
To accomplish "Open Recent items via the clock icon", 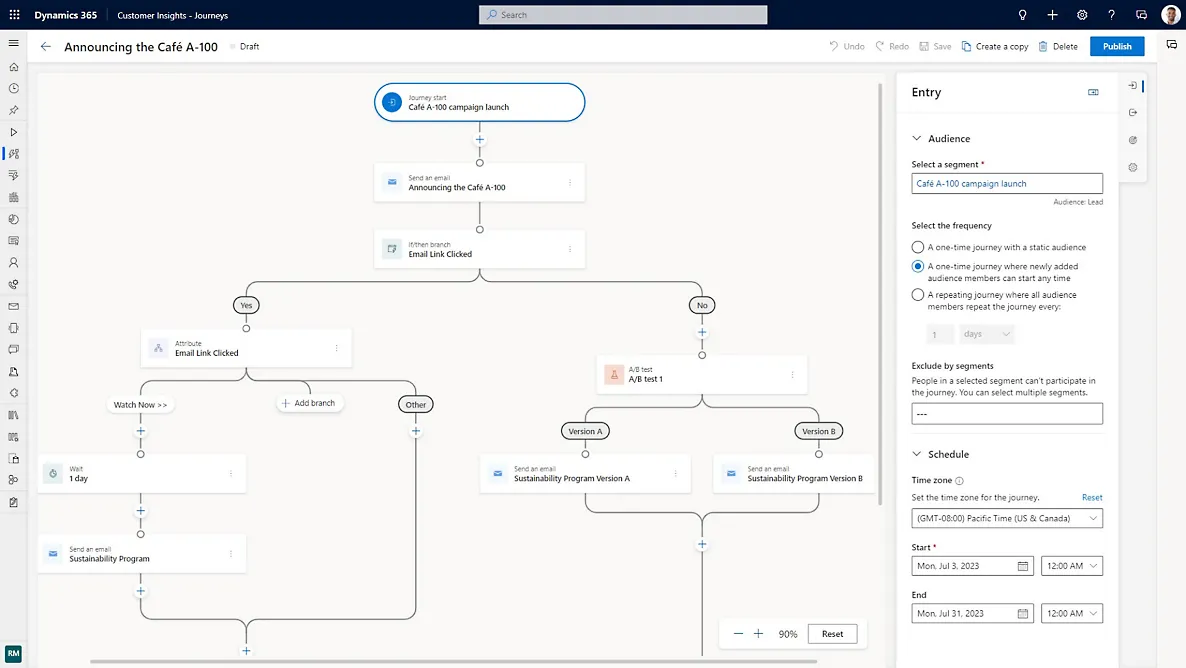I will point(13,89).
